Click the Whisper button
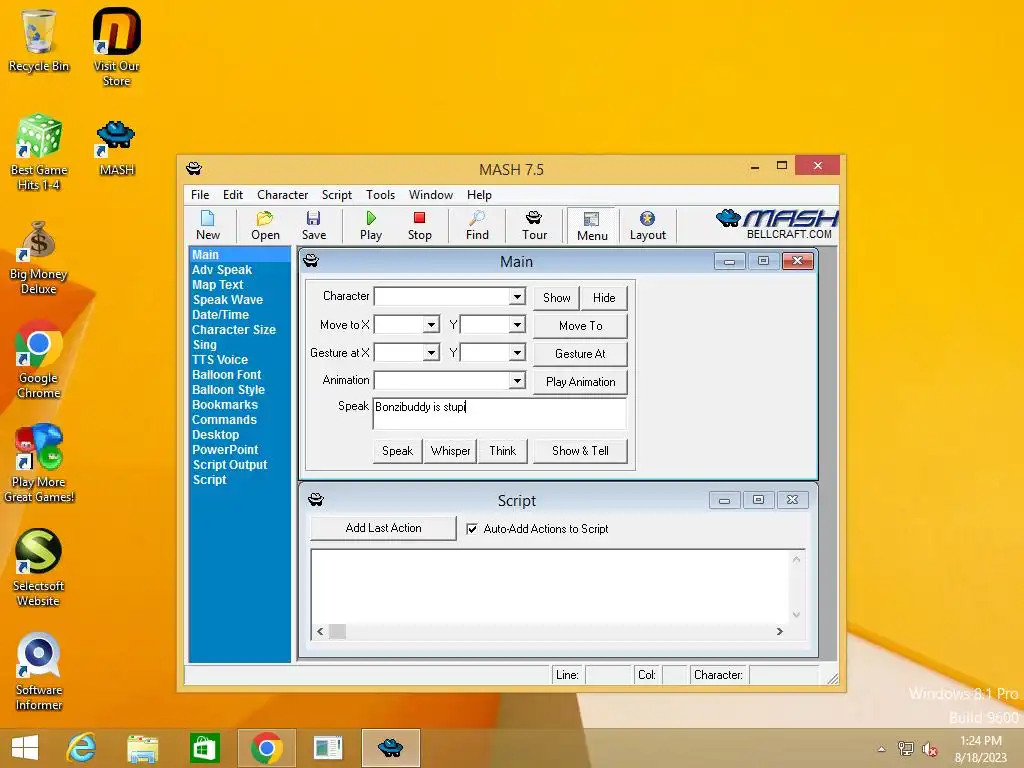 pos(450,451)
